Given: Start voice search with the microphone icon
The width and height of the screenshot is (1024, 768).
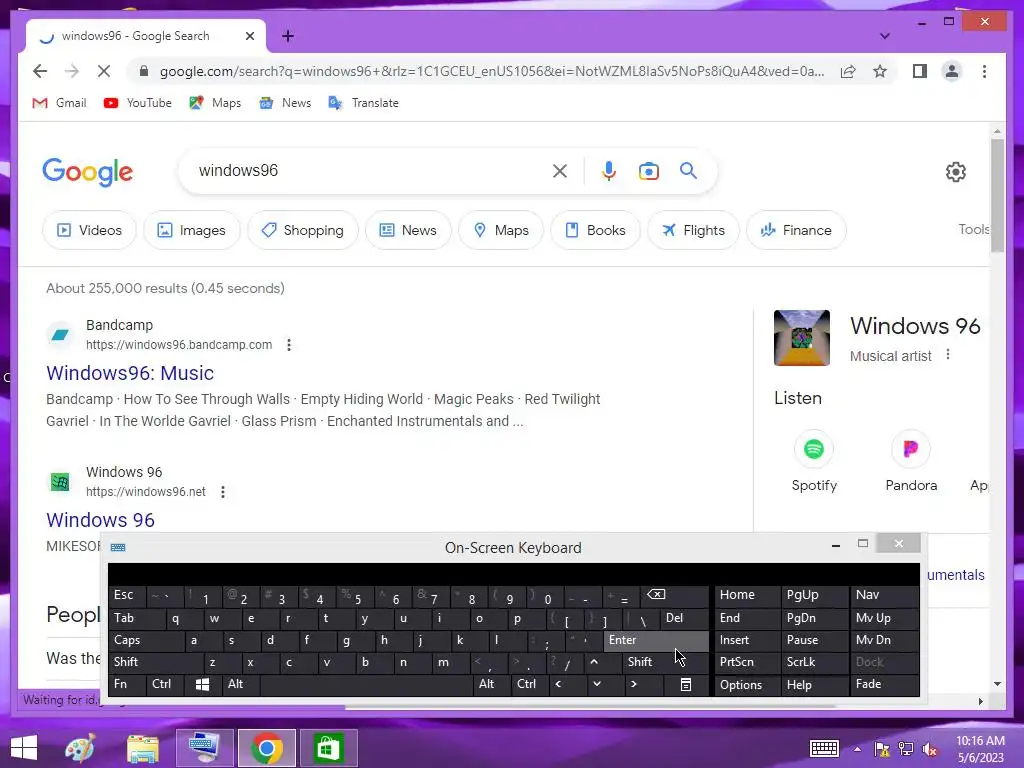Looking at the screenshot, I should [x=609, y=171].
